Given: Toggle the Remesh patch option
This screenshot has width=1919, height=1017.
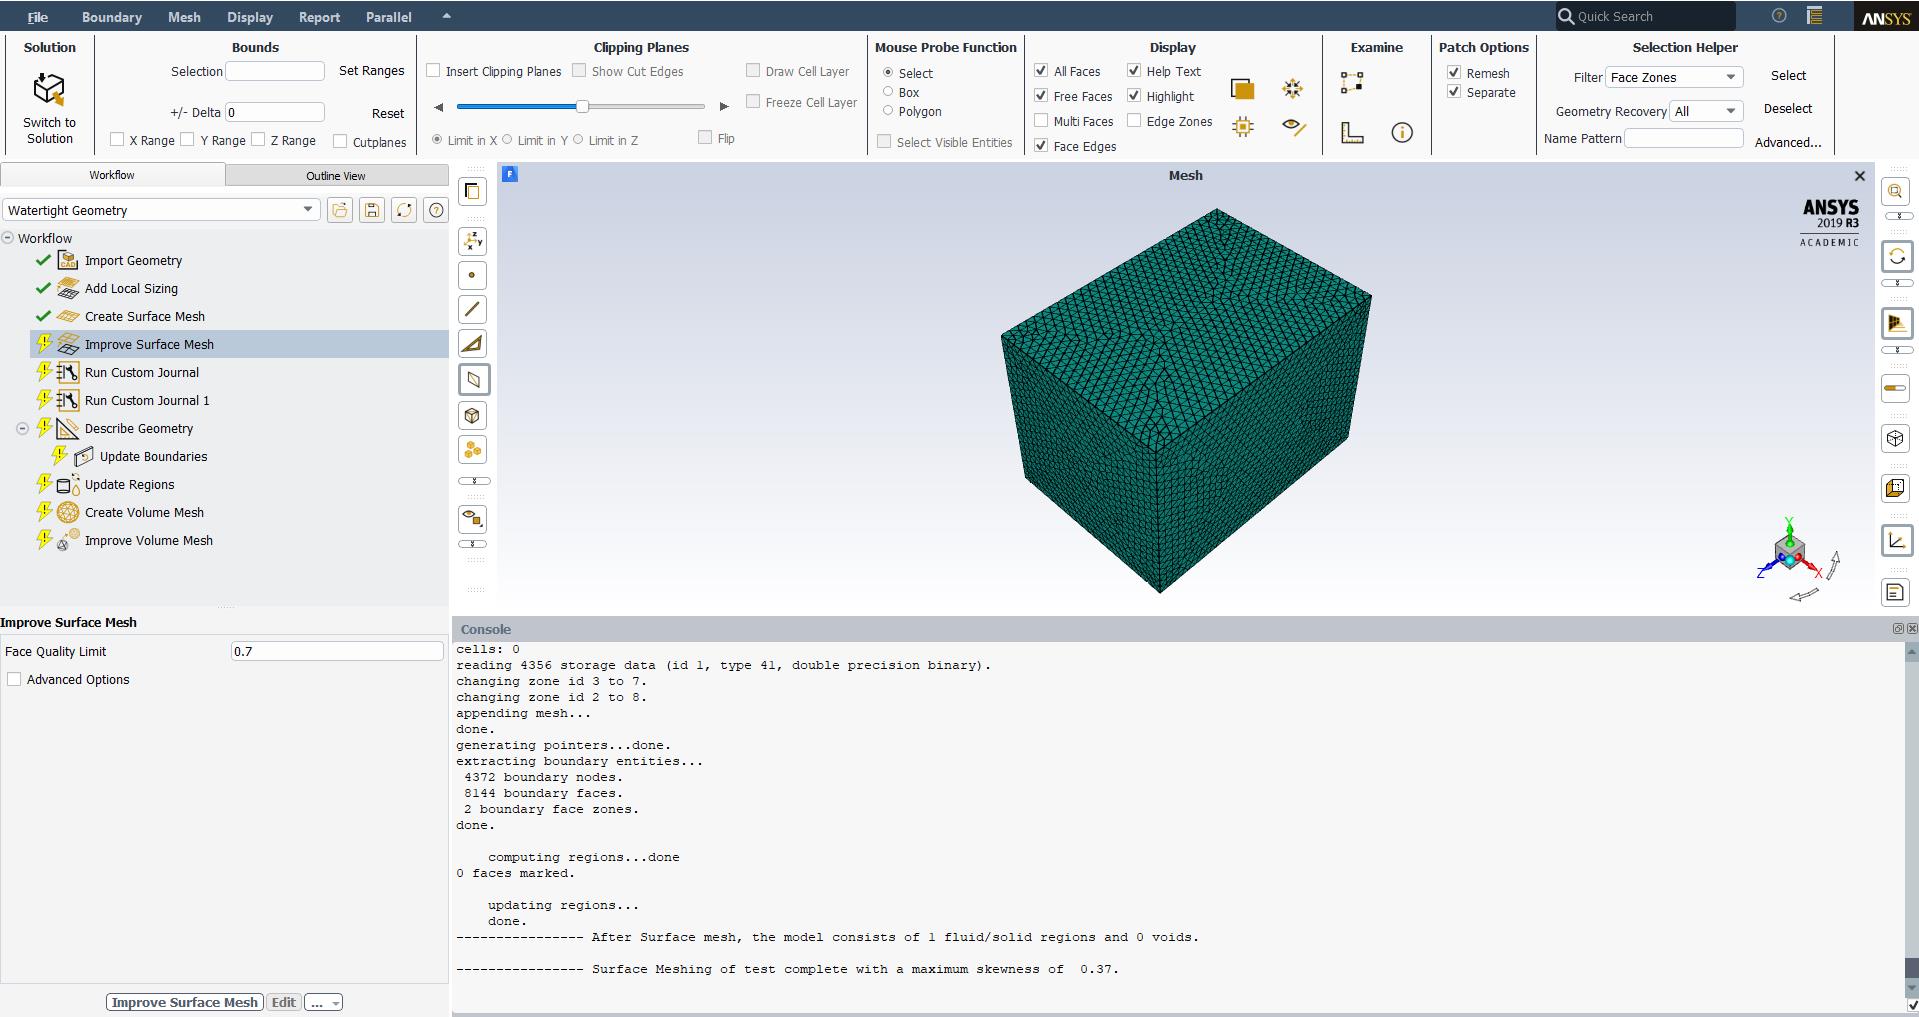Looking at the screenshot, I should (x=1454, y=72).
